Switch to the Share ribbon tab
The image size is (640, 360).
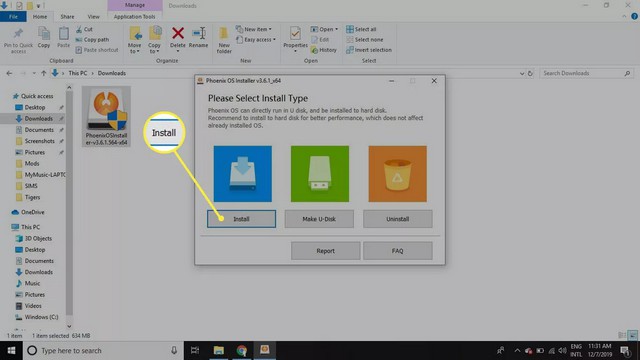pos(67,17)
